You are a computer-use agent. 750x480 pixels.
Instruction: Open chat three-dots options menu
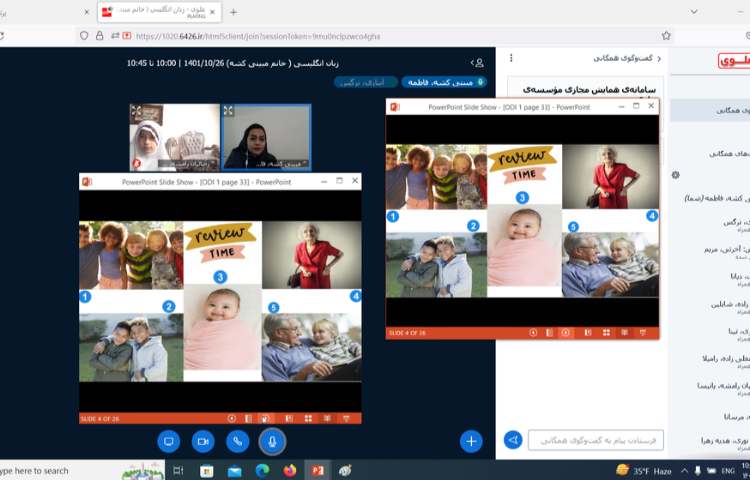click(x=511, y=58)
